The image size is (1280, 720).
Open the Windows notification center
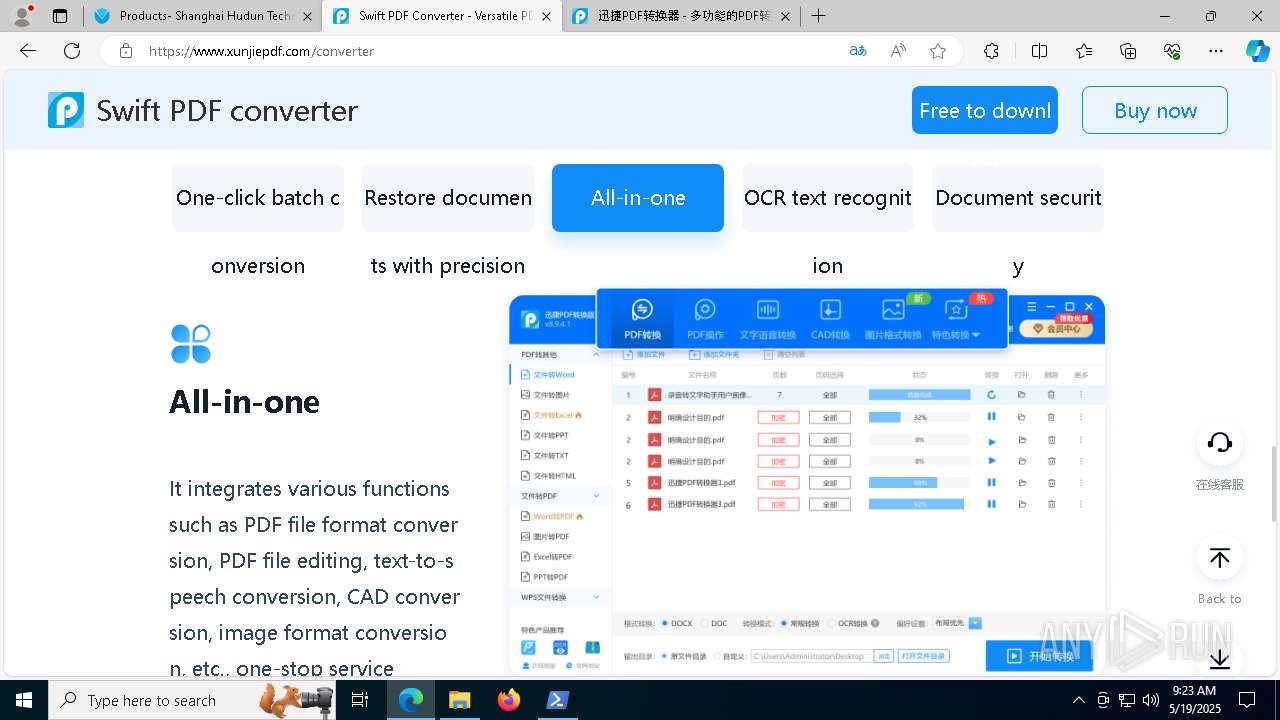(1247, 700)
